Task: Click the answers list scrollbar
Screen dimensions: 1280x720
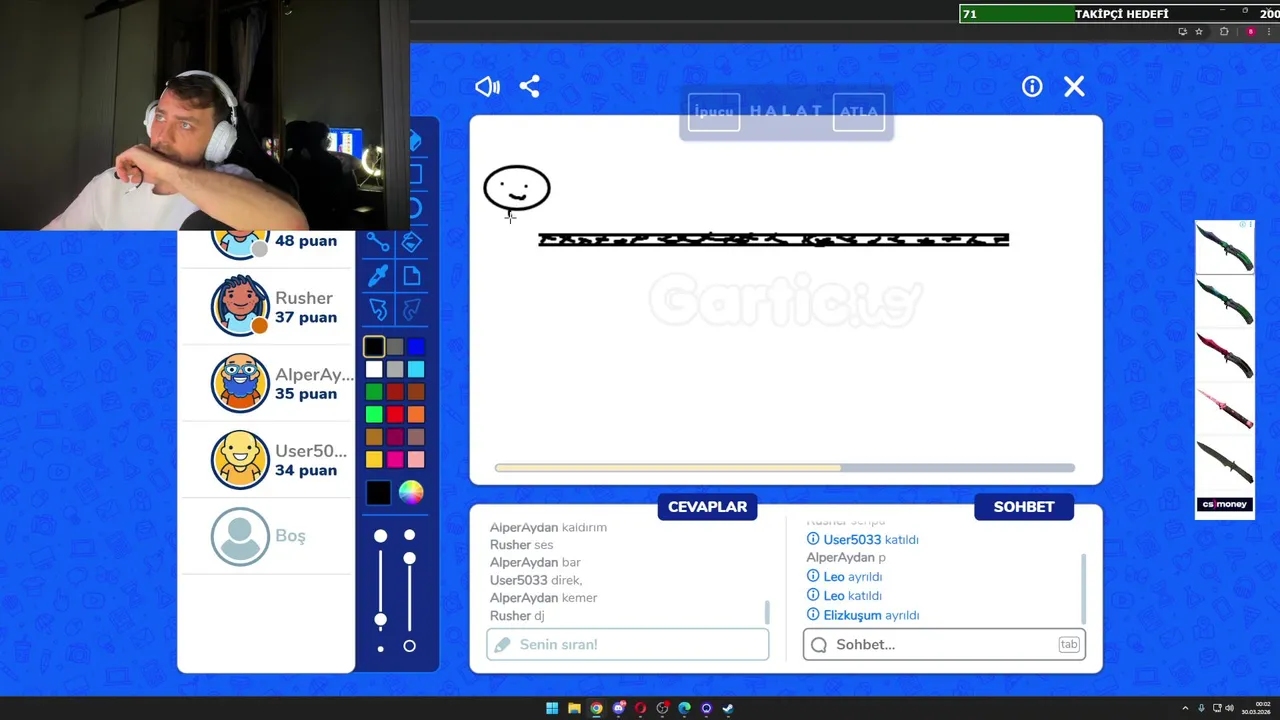Action: [767, 612]
